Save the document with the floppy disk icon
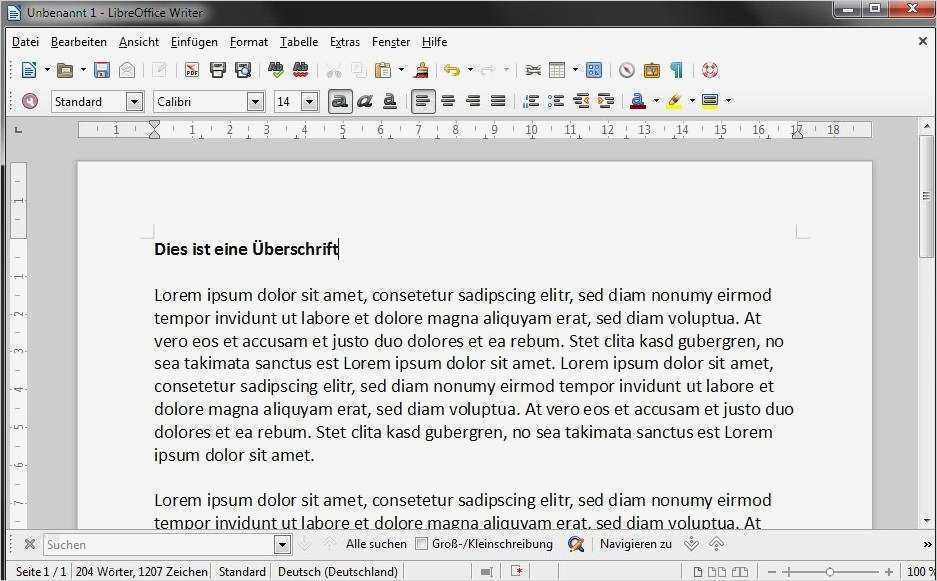 point(102,70)
